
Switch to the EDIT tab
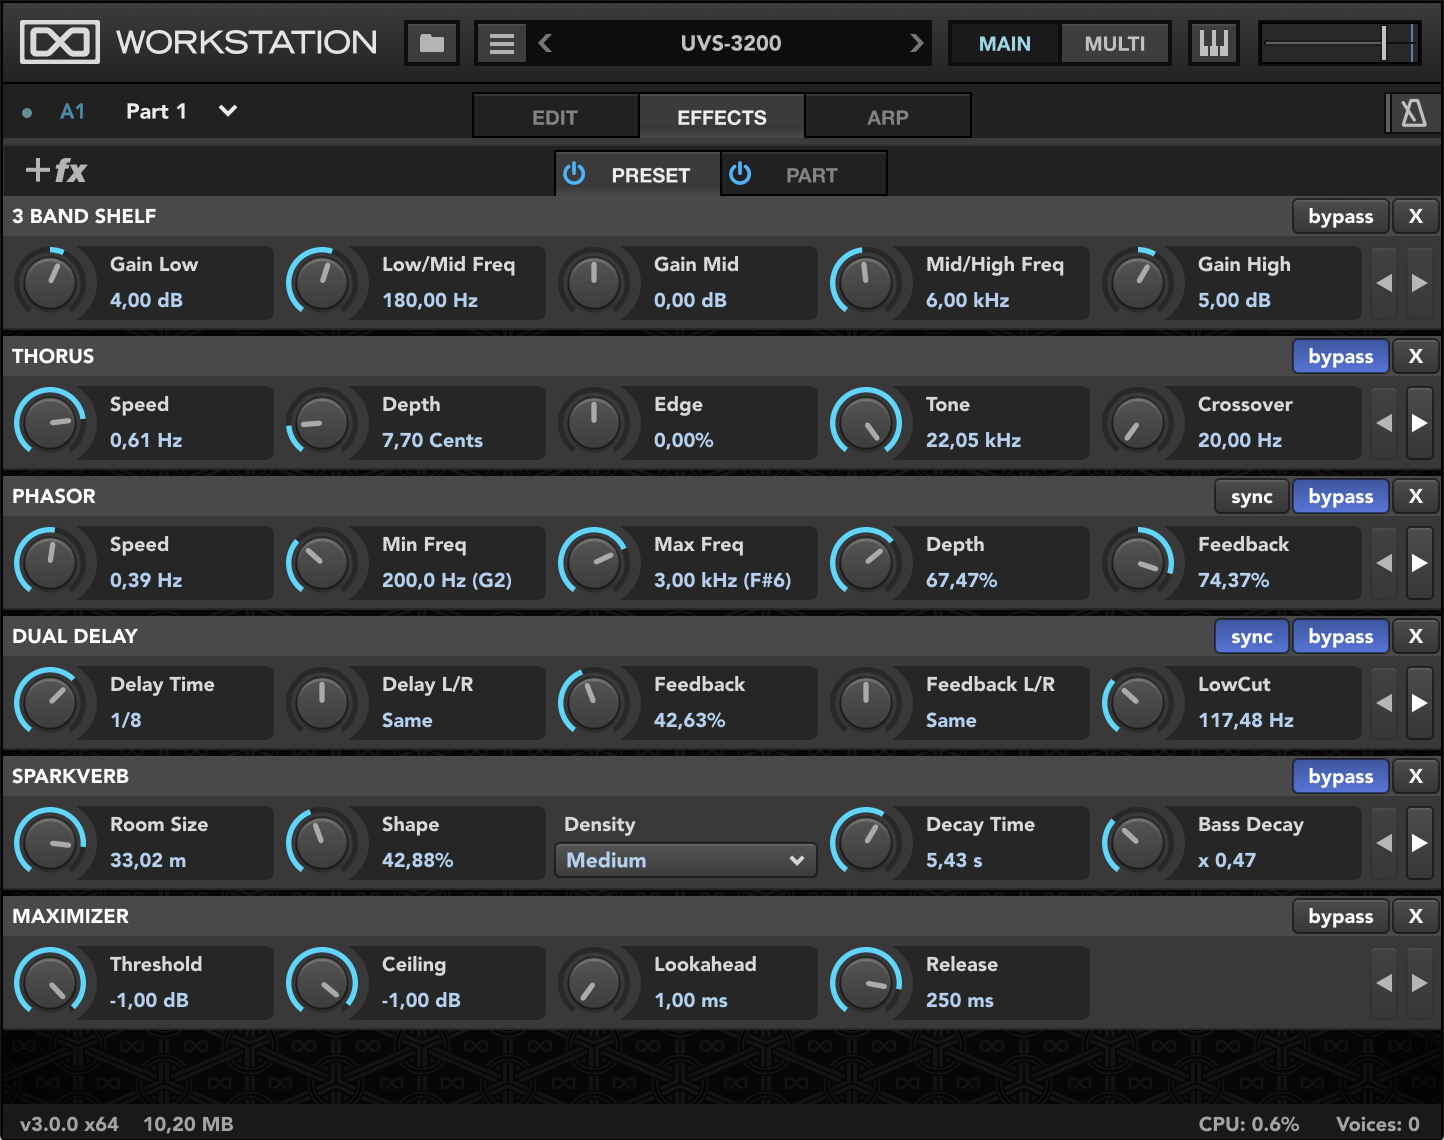pos(555,117)
